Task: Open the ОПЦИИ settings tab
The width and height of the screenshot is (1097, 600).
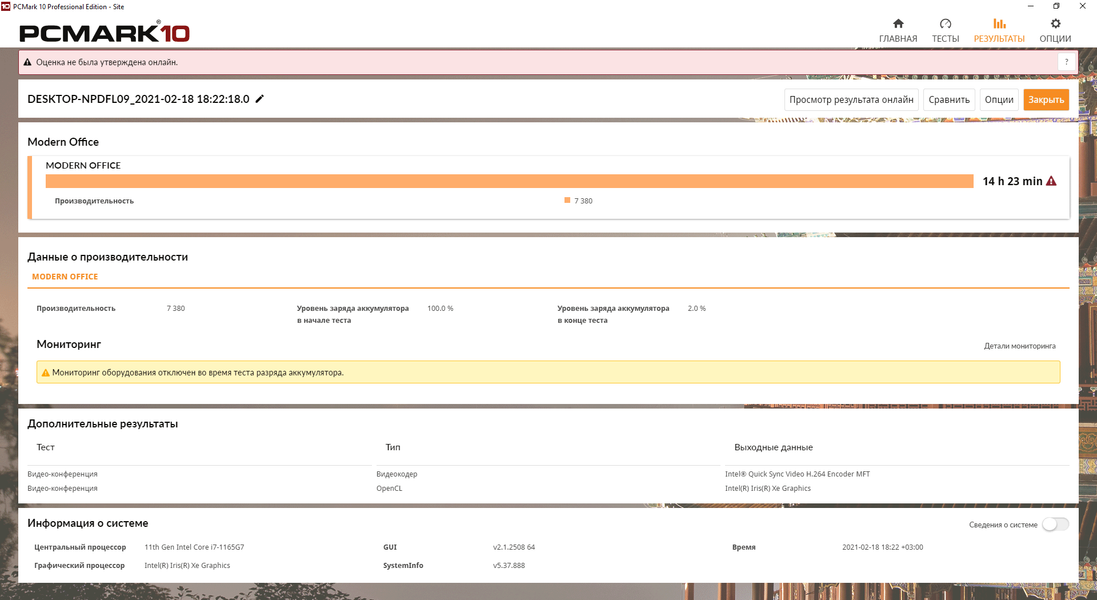Action: click(x=1055, y=31)
